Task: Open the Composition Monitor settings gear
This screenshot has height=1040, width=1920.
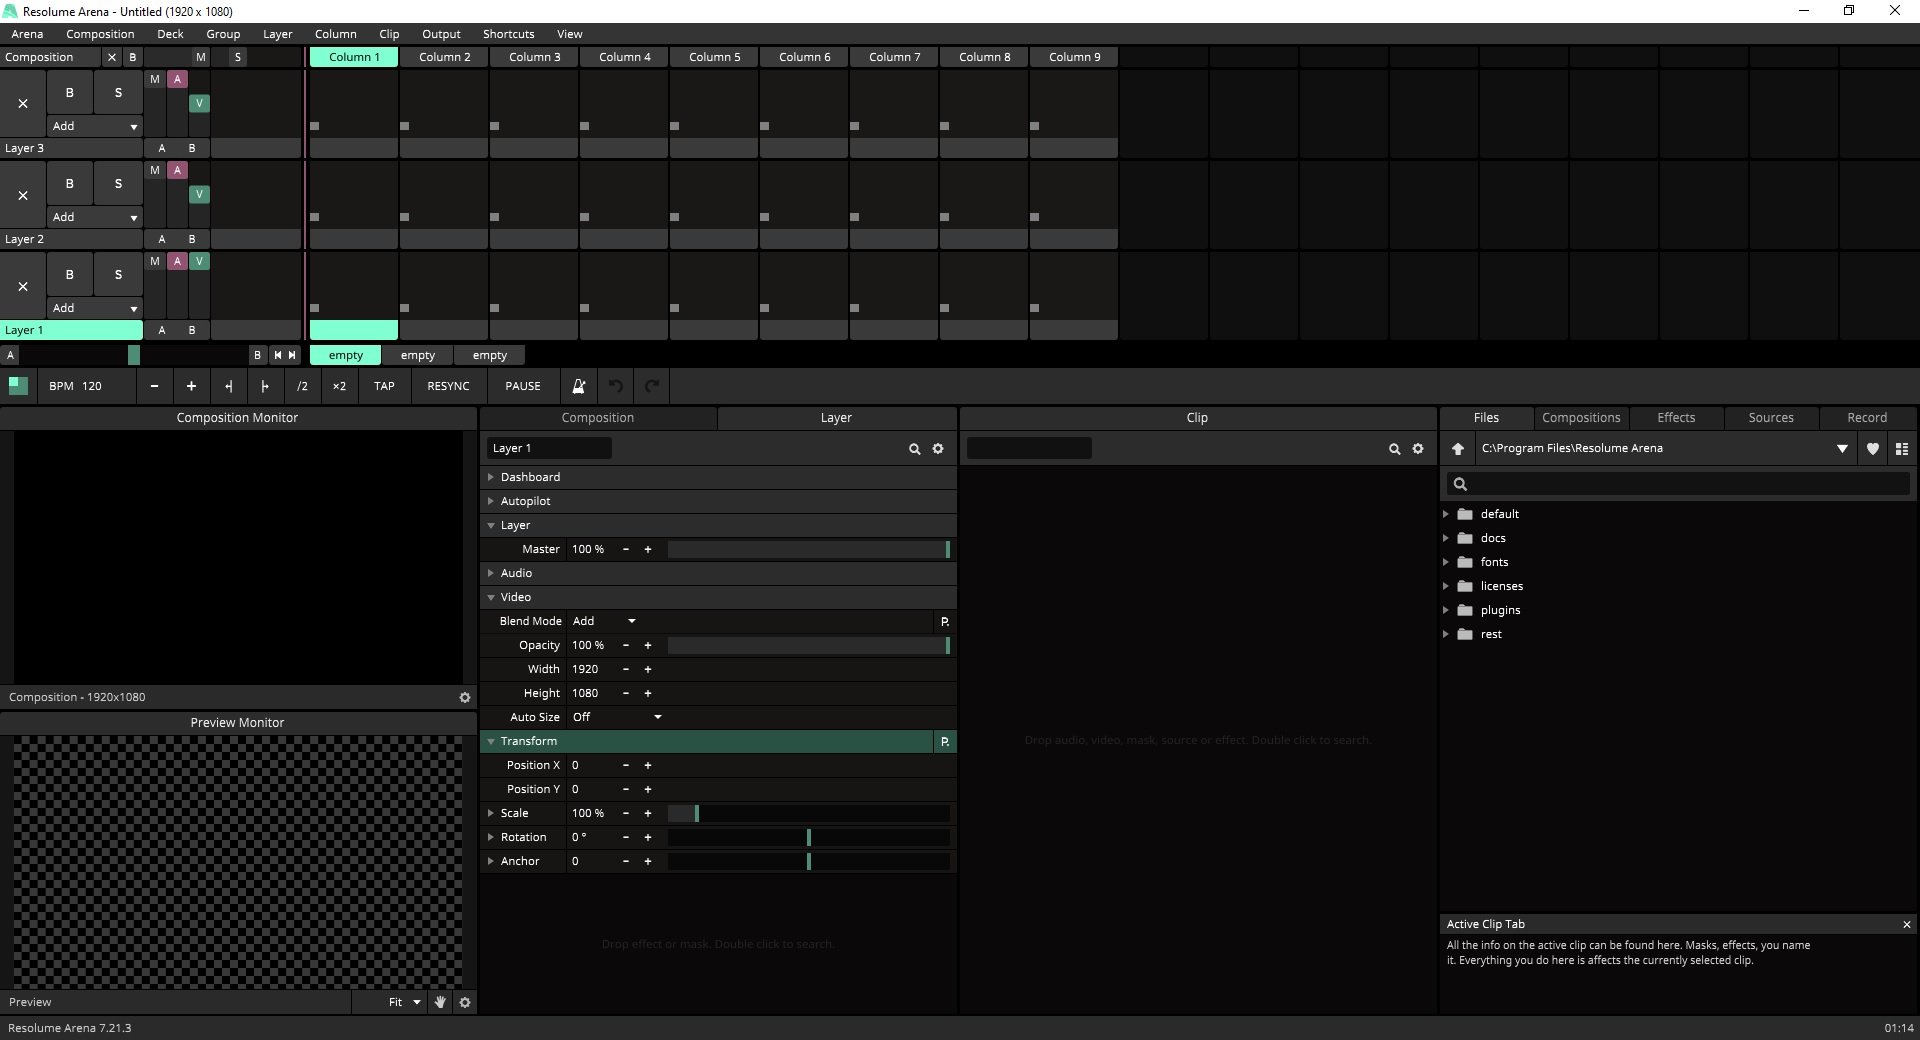Action: pos(465,698)
